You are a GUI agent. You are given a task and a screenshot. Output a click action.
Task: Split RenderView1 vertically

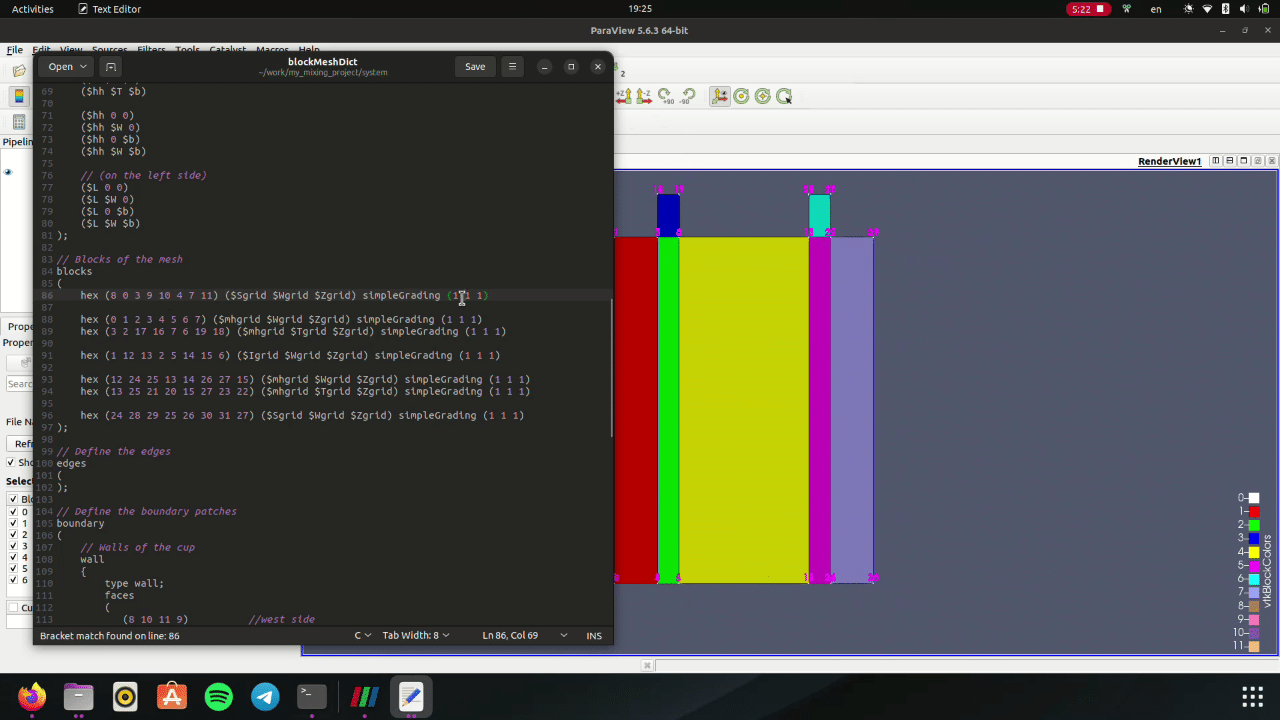[x=1230, y=160]
